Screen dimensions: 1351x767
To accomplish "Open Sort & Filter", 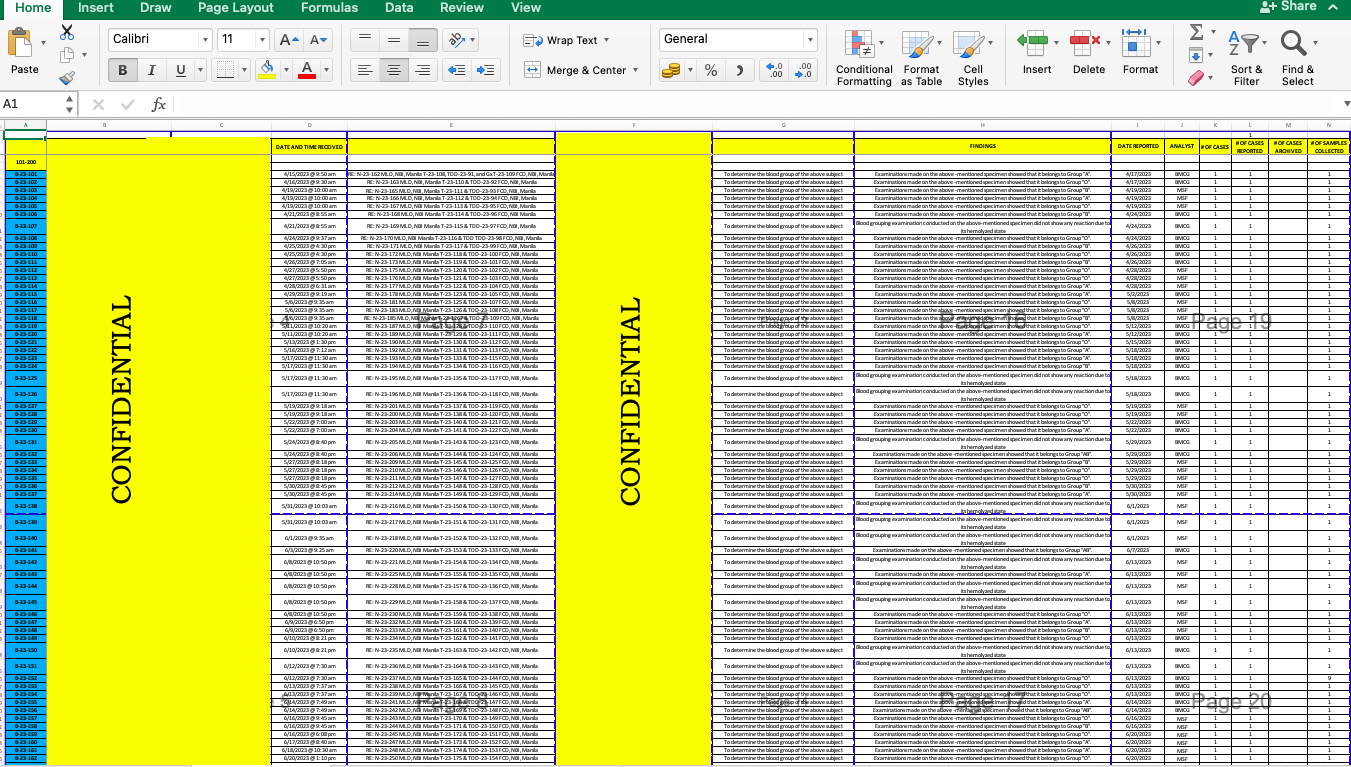I will (1247, 58).
